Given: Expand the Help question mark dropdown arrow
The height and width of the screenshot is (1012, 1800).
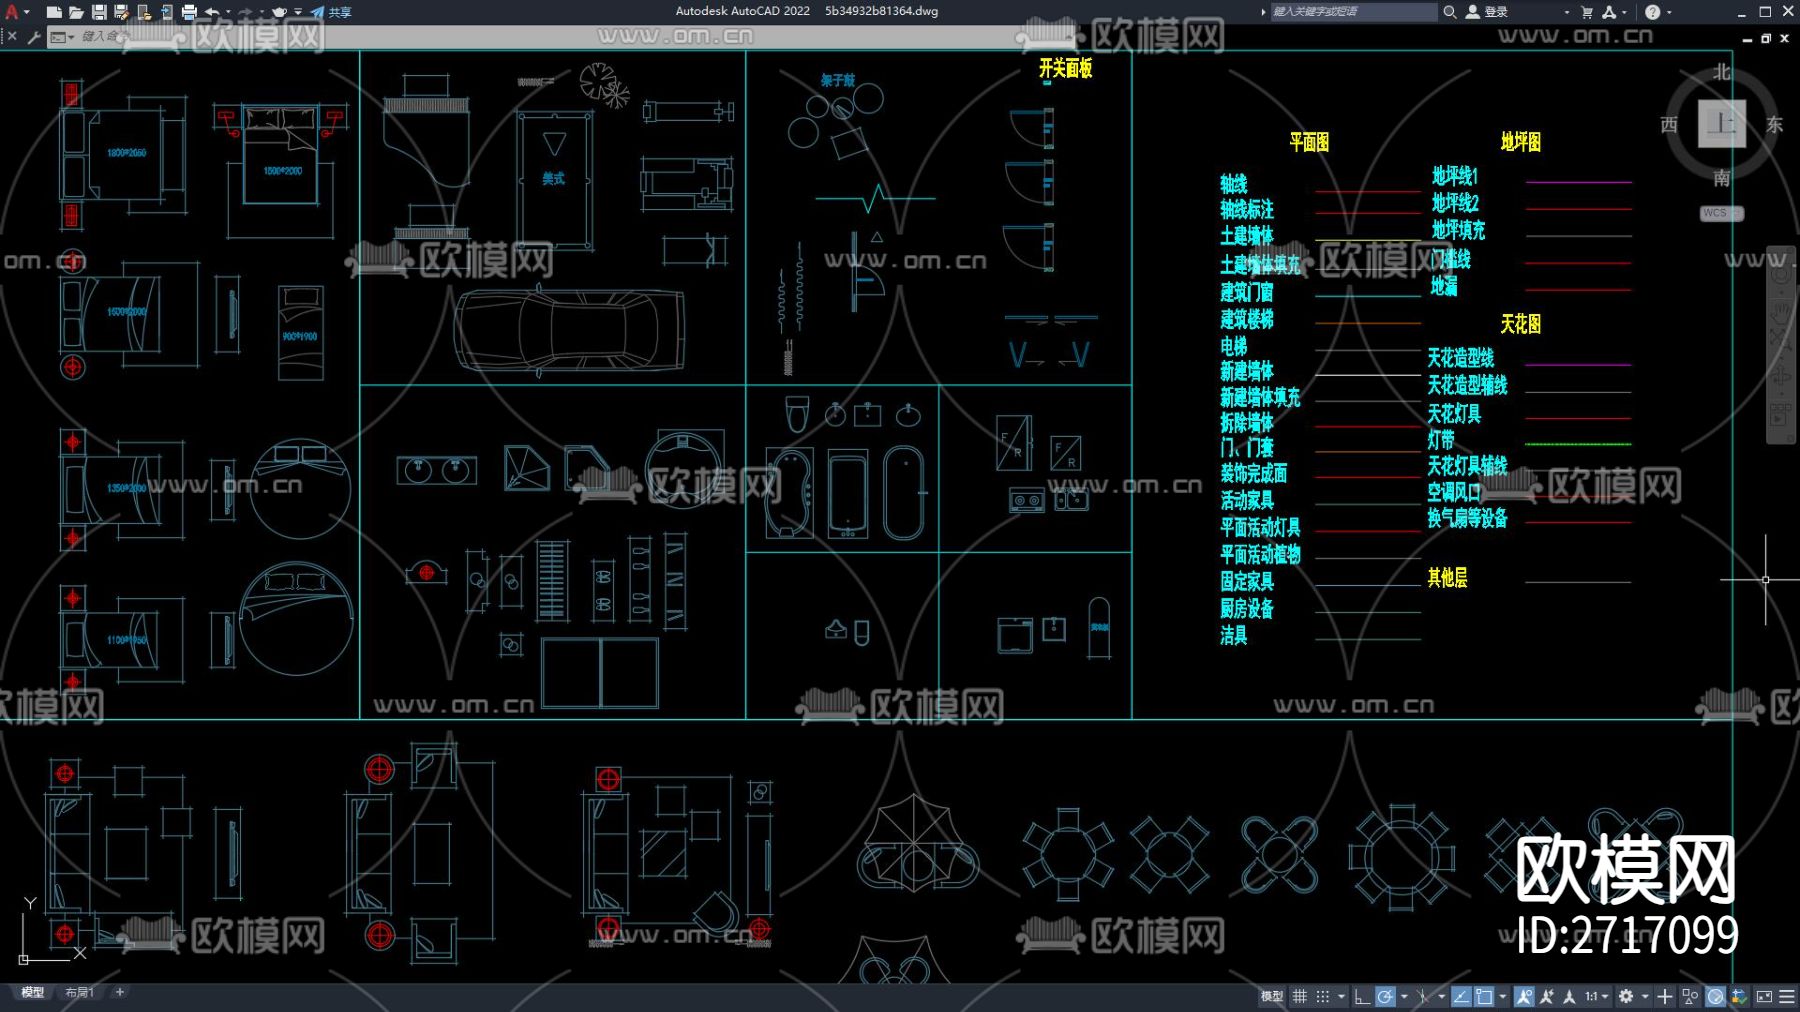Looking at the screenshot, I should click(1669, 12).
